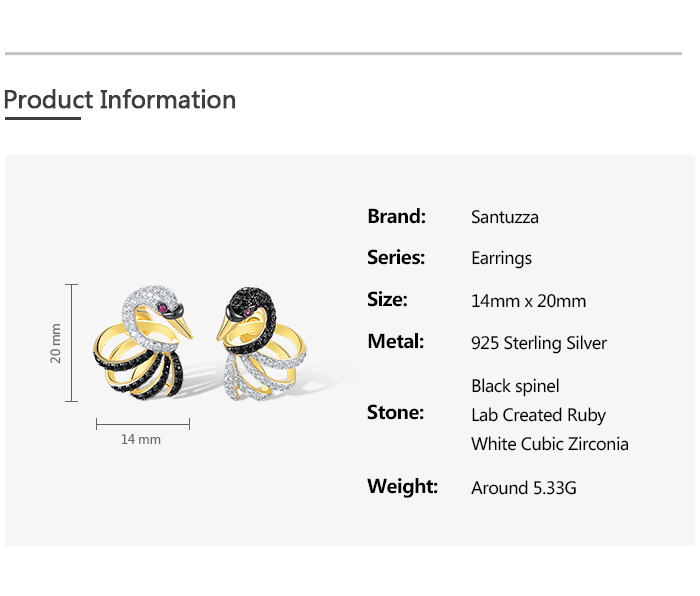This screenshot has width=700, height=596.
Task: Click the Weight: field label
Action: tap(403, 487)
